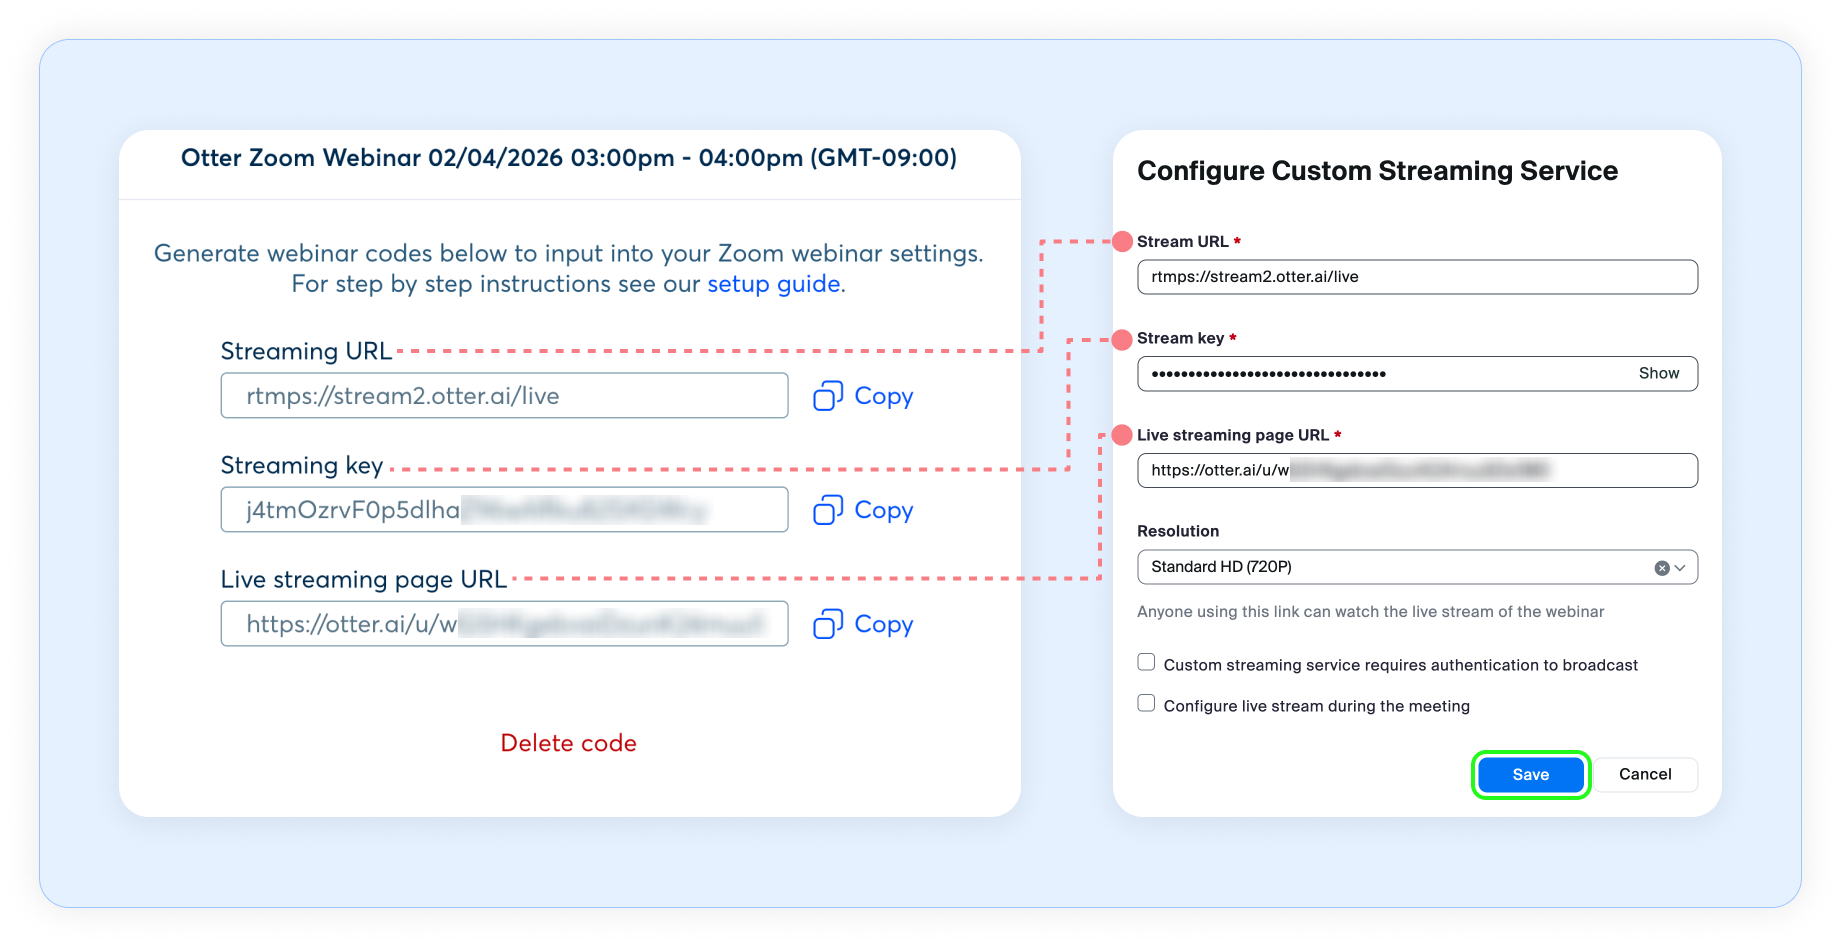Cancel the streaming service configuration
The width and height of the screenshot is (1841, 947).
[x=1644, y=775]
